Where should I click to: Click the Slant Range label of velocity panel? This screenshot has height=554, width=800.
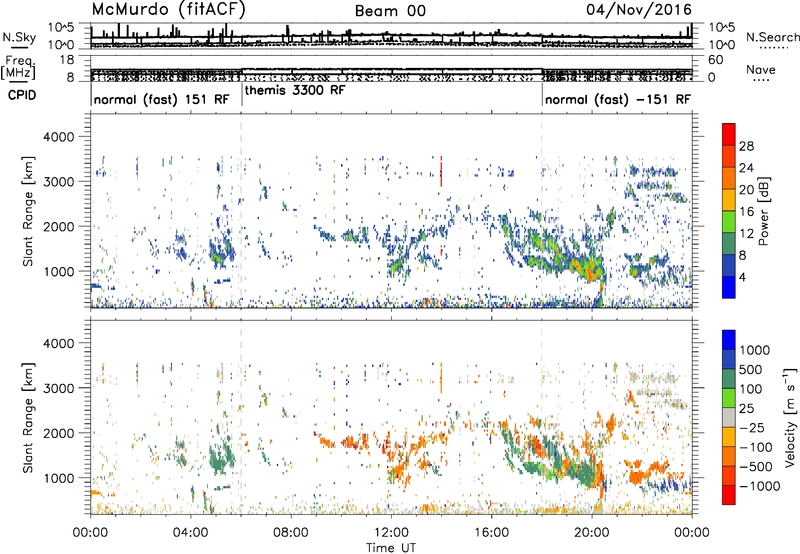pos(28,417)
